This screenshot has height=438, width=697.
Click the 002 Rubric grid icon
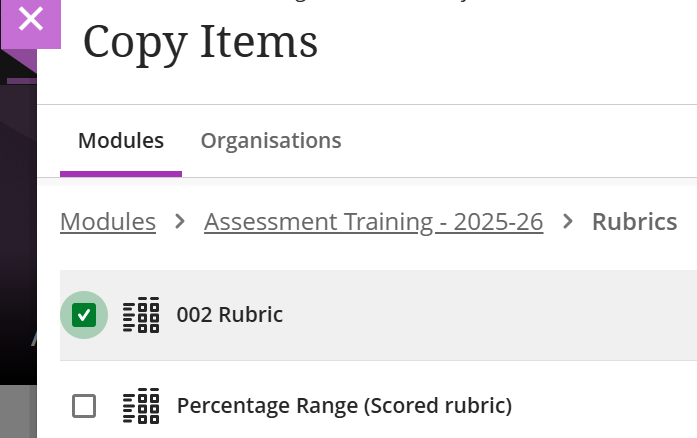tap(141, 315)
